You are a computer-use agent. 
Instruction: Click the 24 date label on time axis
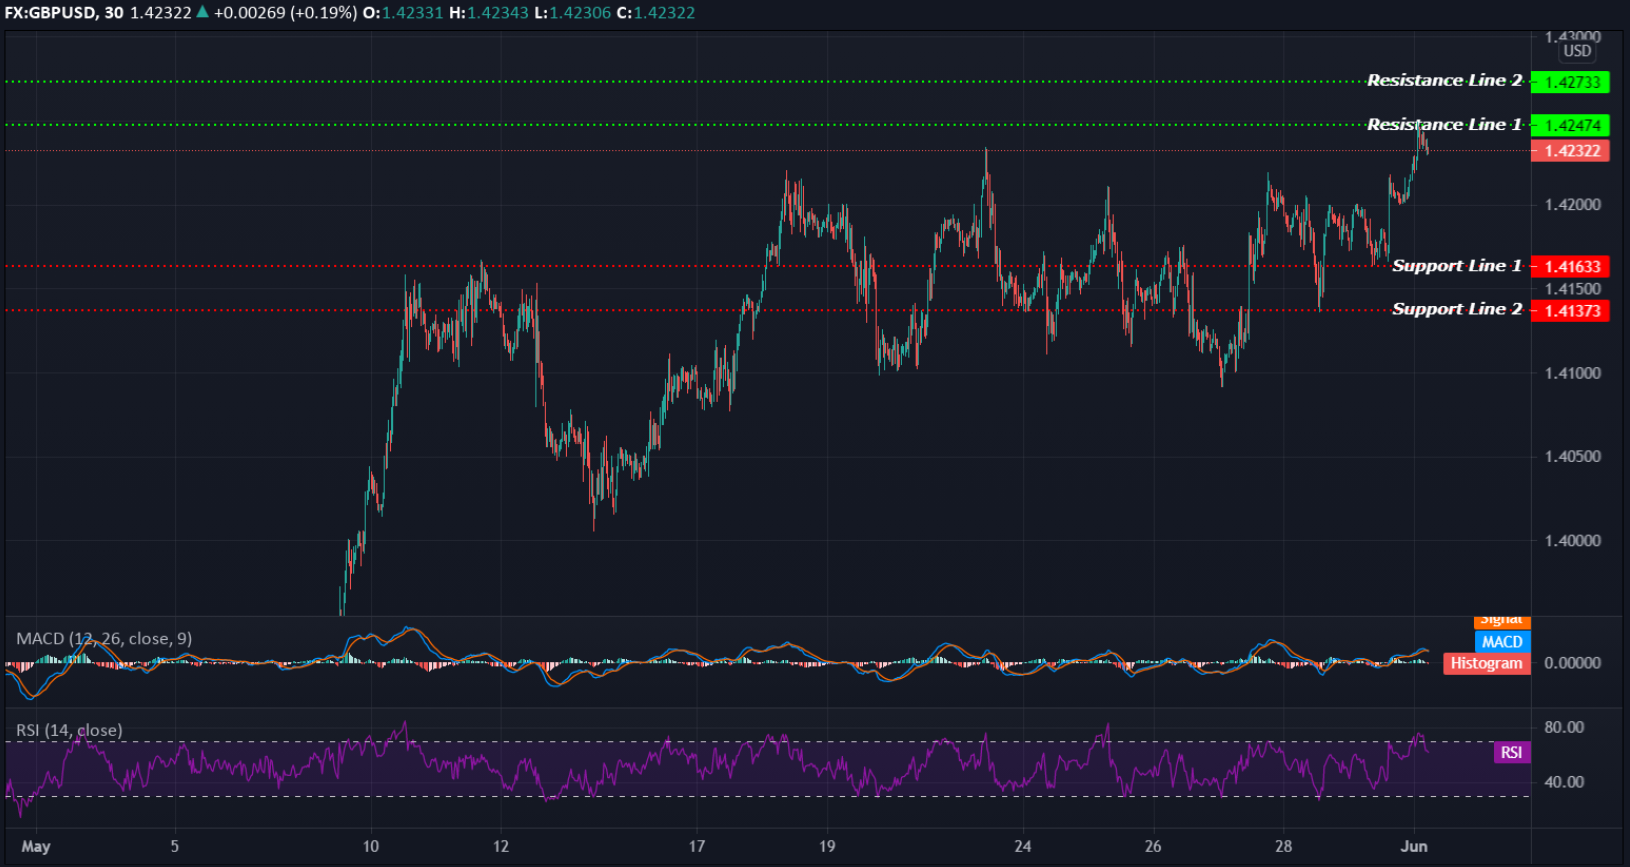(1022, 846)
